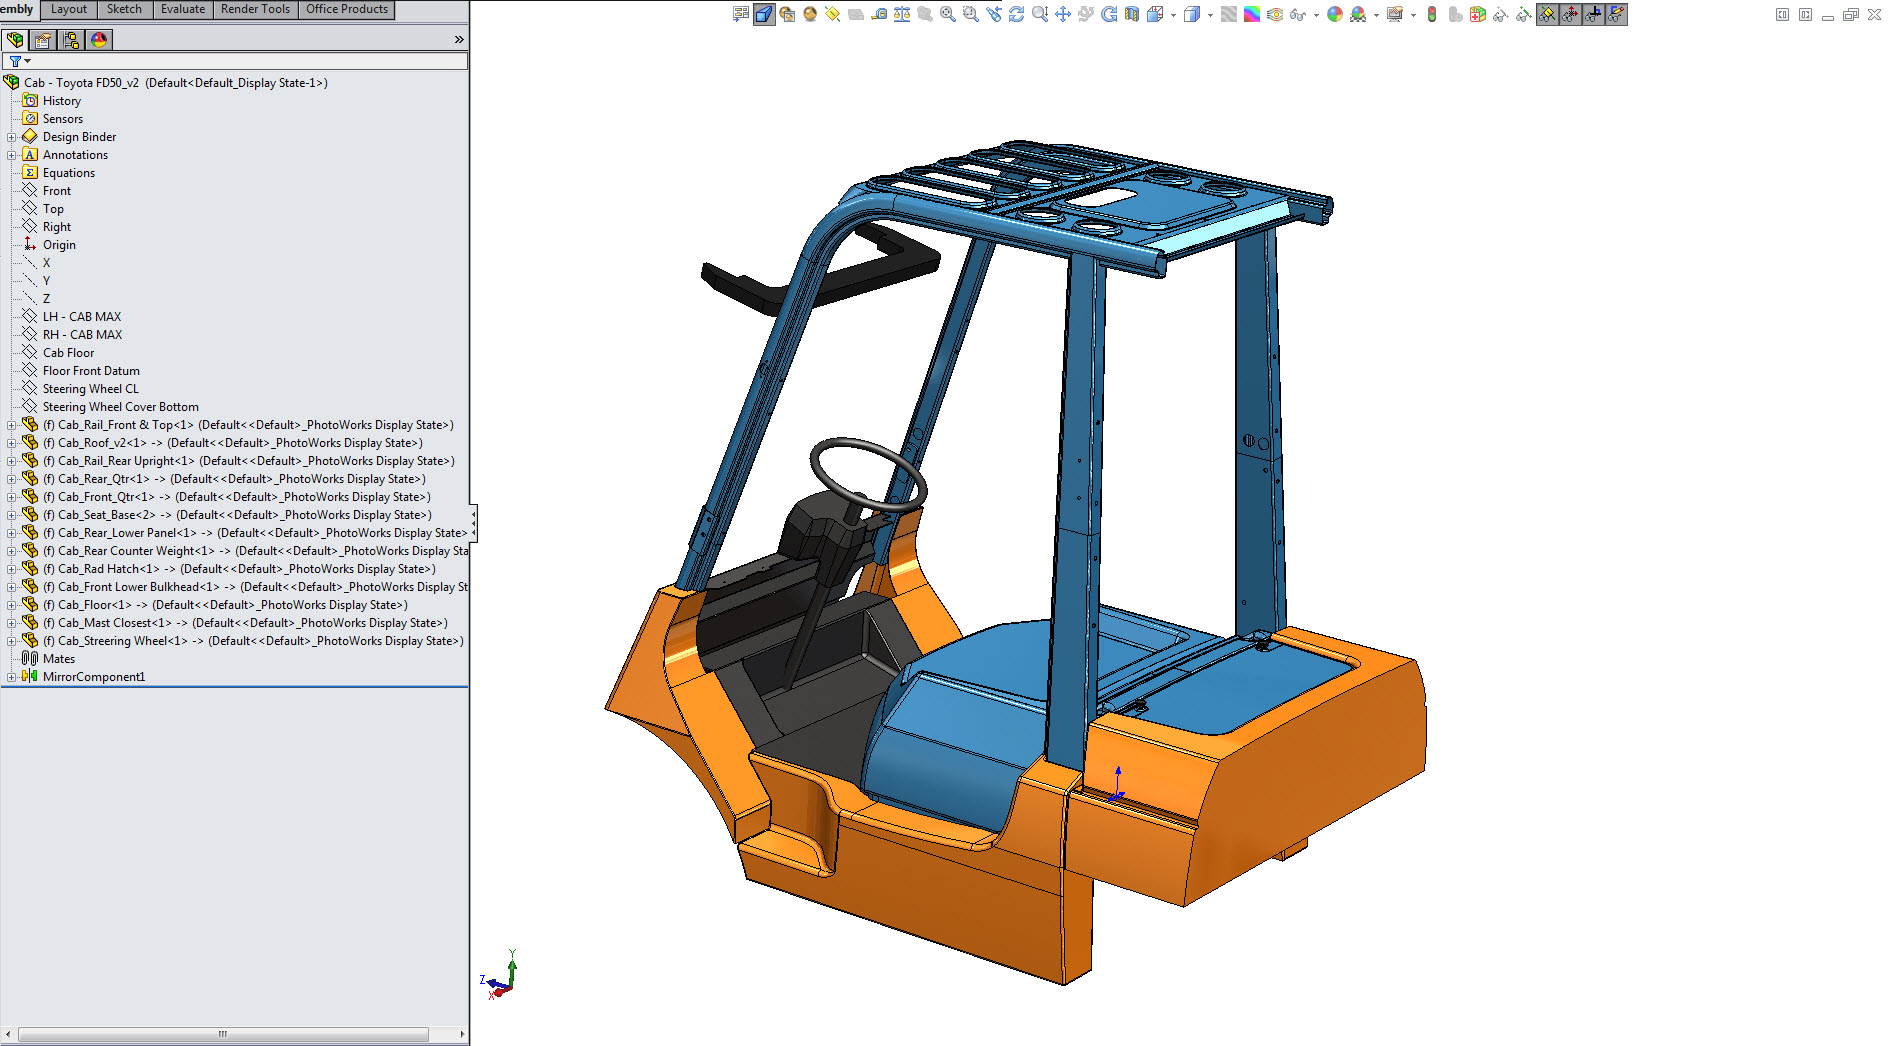Click the Display Style box icon
The height and width of the screenshot is (1046, 1892).
click(x=1192, y=14)
